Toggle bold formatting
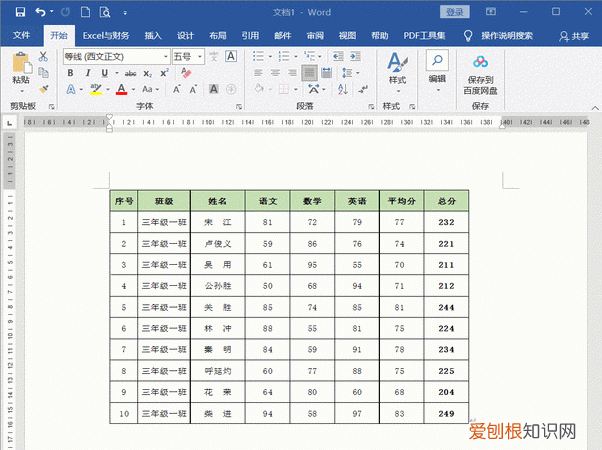The width and height of the screenshot is (602, 450). click(x=70, y=73)
